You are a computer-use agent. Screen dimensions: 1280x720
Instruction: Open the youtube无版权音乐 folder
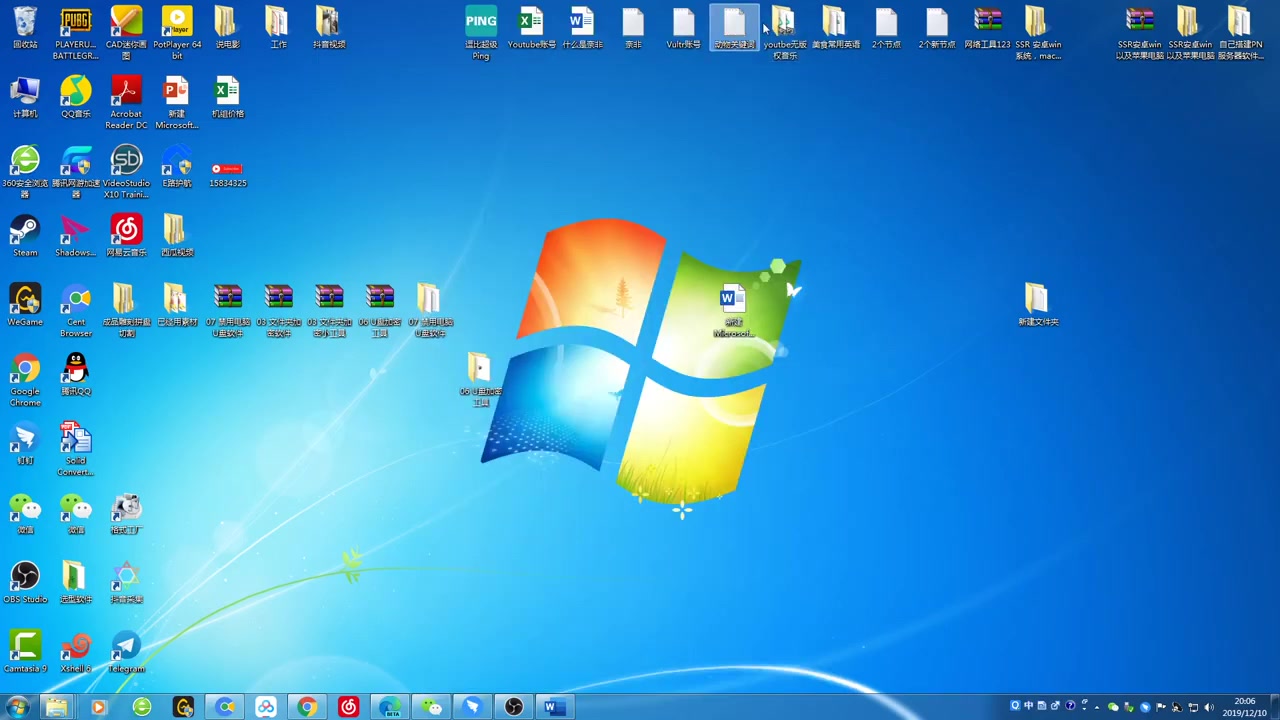785,33
